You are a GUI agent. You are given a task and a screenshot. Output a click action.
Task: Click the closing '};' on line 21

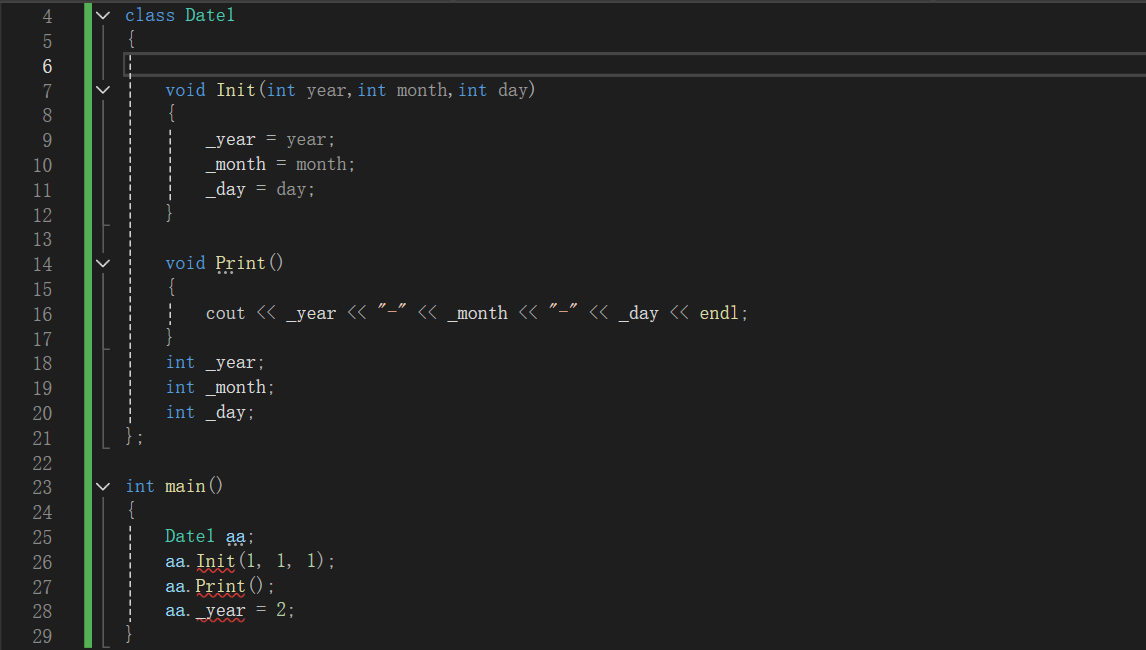(134, 437)
